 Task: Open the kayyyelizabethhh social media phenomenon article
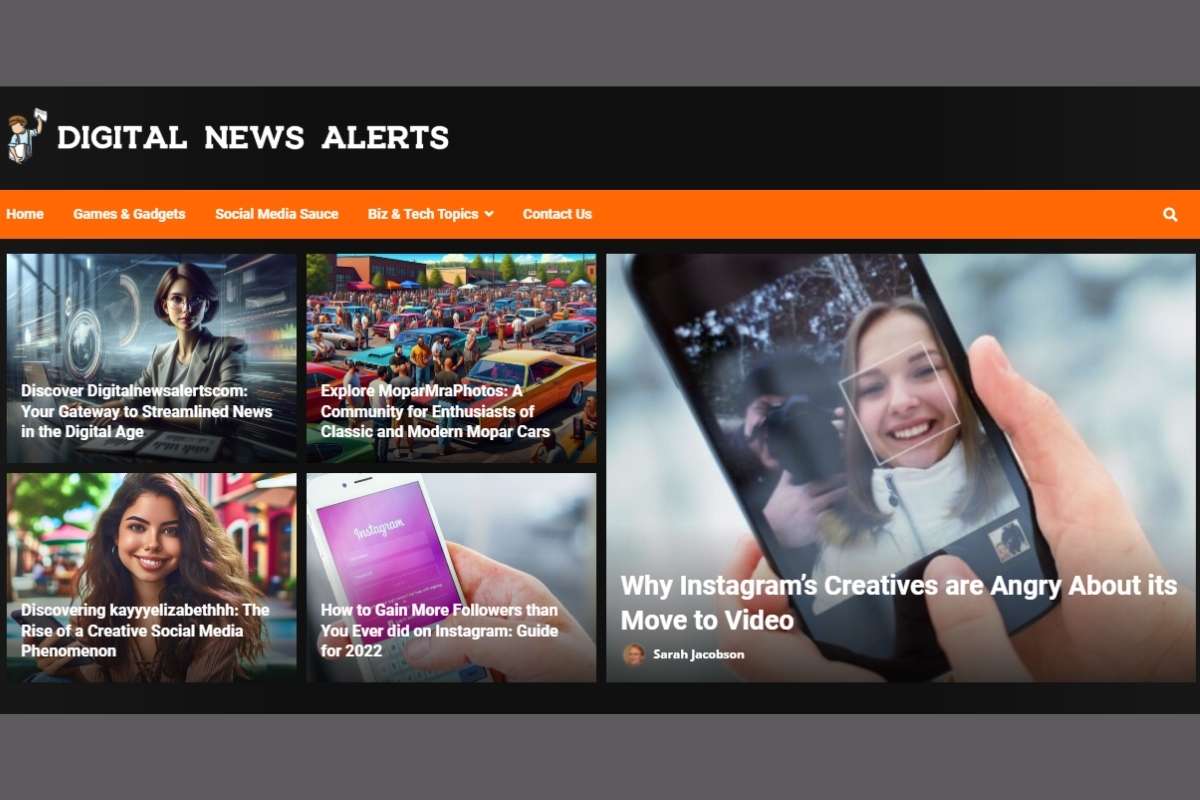point(146,631)
